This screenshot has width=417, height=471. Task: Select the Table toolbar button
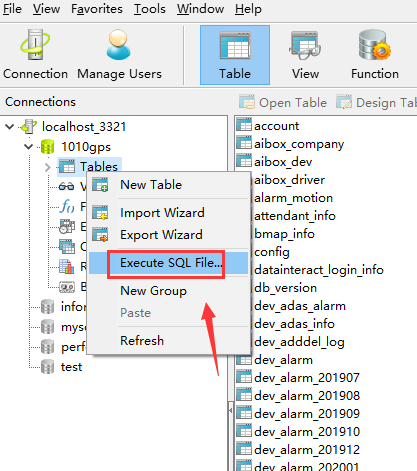pyautogui.click(x=235, y=55)
